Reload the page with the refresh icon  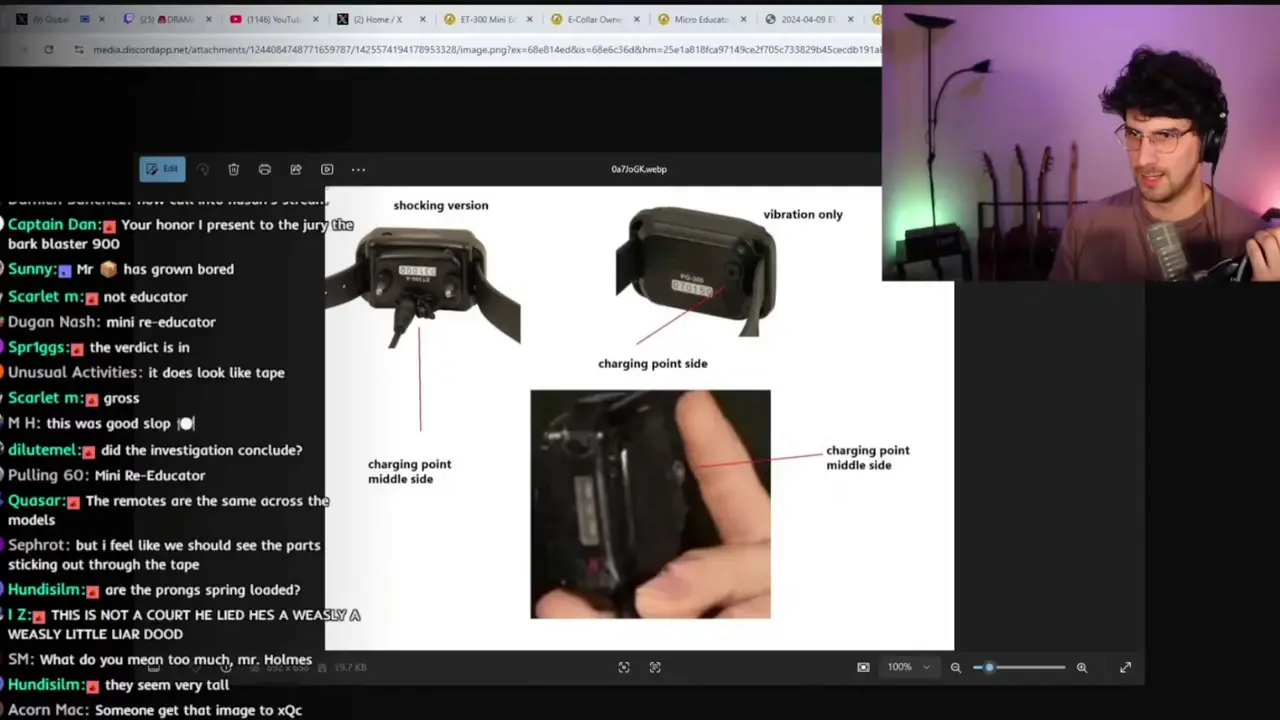tap(48, 49)
